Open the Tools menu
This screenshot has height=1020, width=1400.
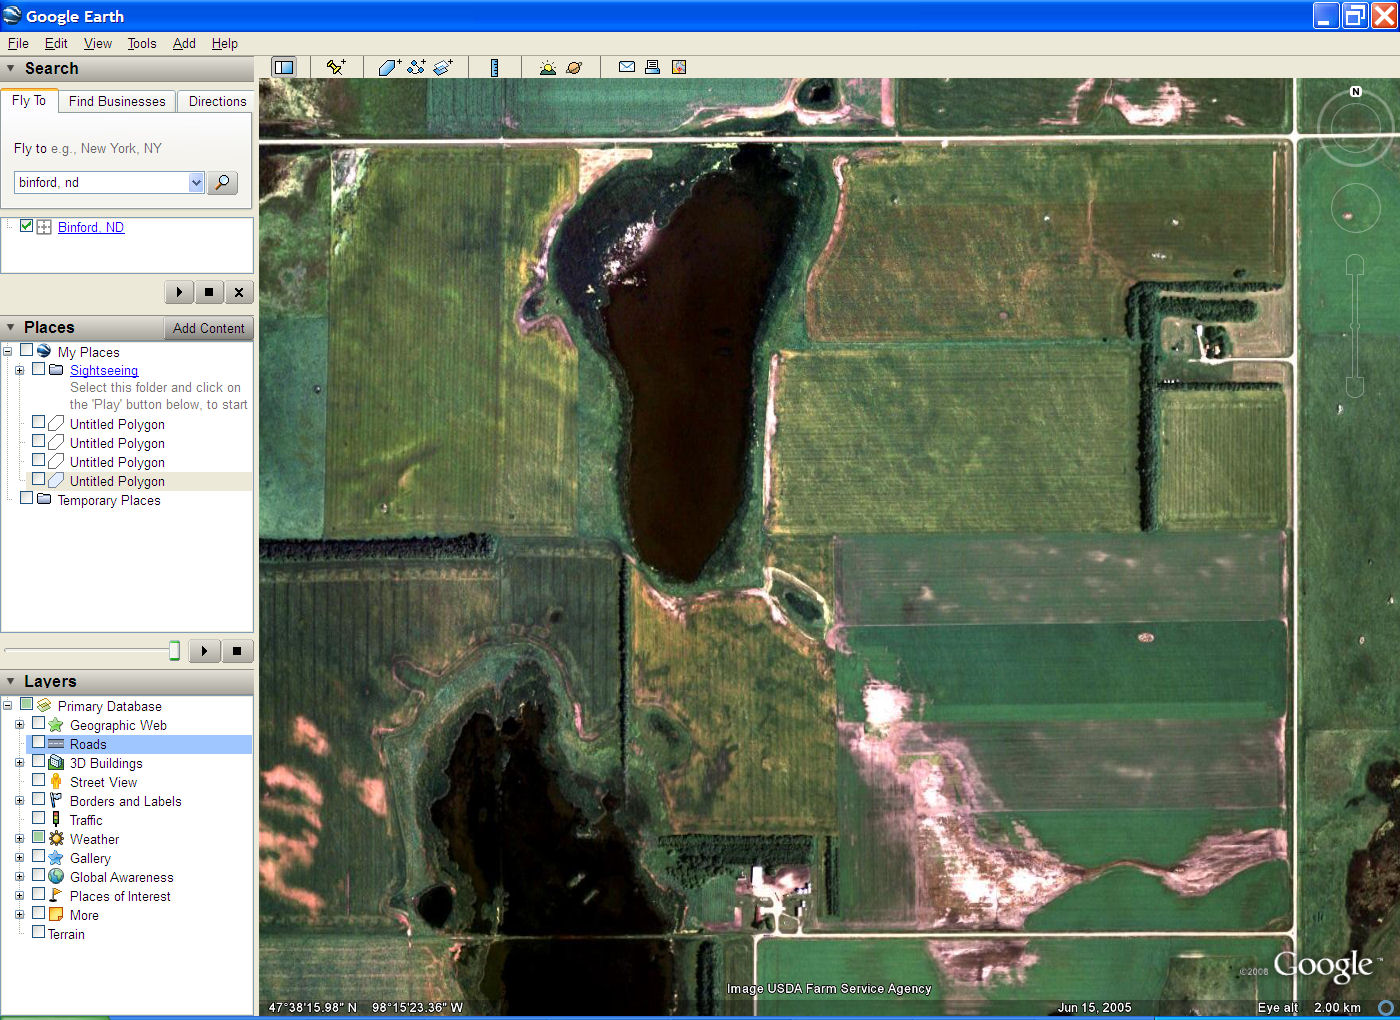(x=142, y=43)
